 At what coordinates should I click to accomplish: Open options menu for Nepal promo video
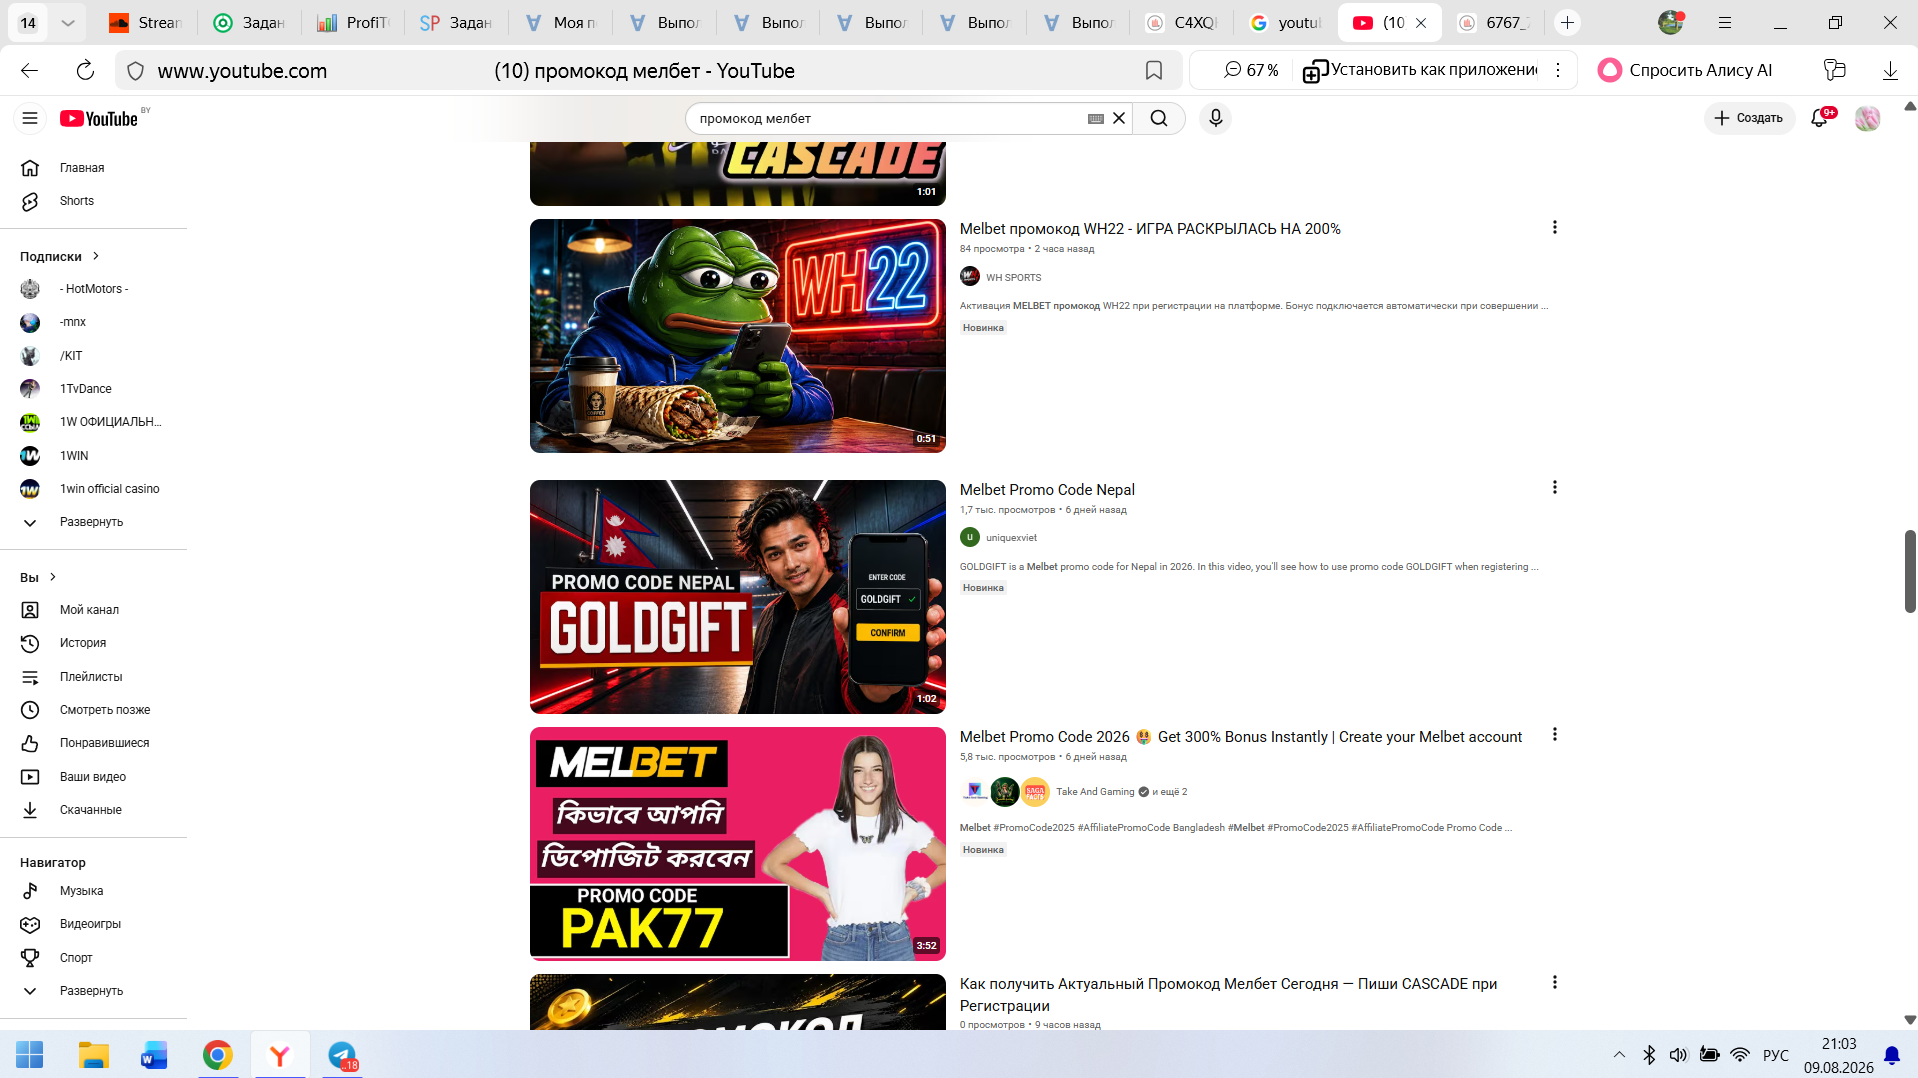[1554, 488]
